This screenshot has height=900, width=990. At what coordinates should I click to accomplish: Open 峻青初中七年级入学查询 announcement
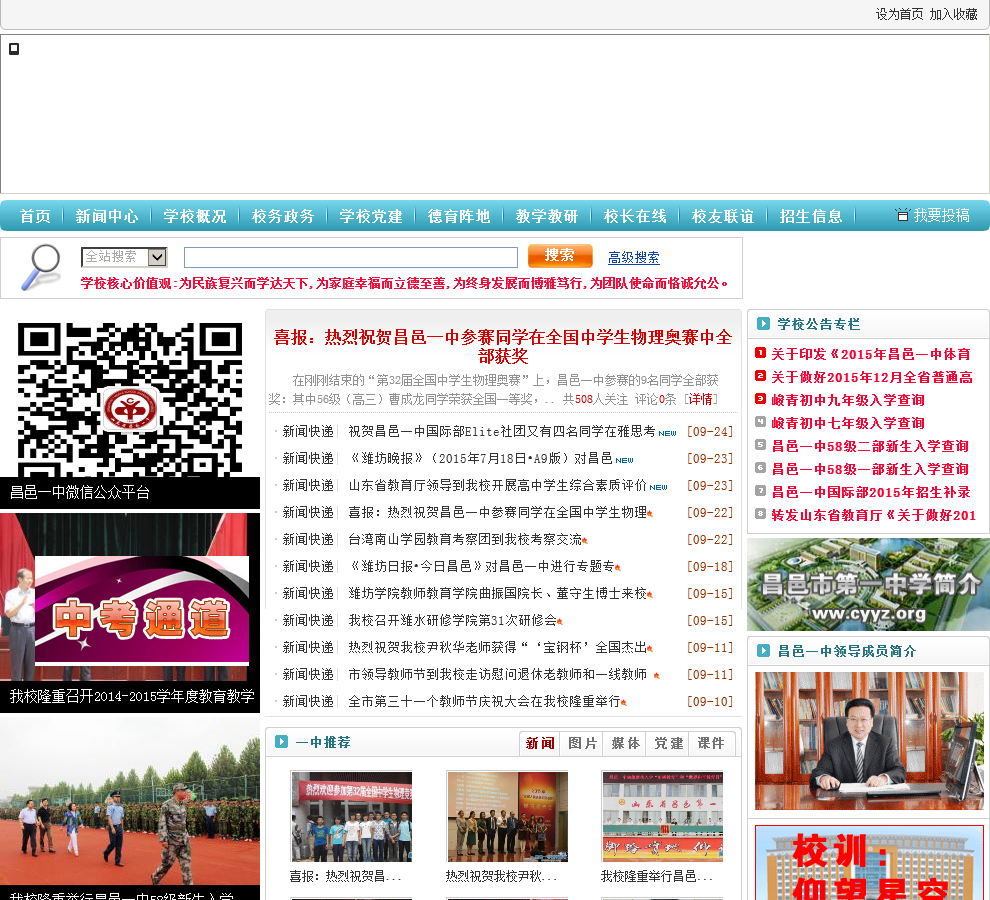point(848,423)
